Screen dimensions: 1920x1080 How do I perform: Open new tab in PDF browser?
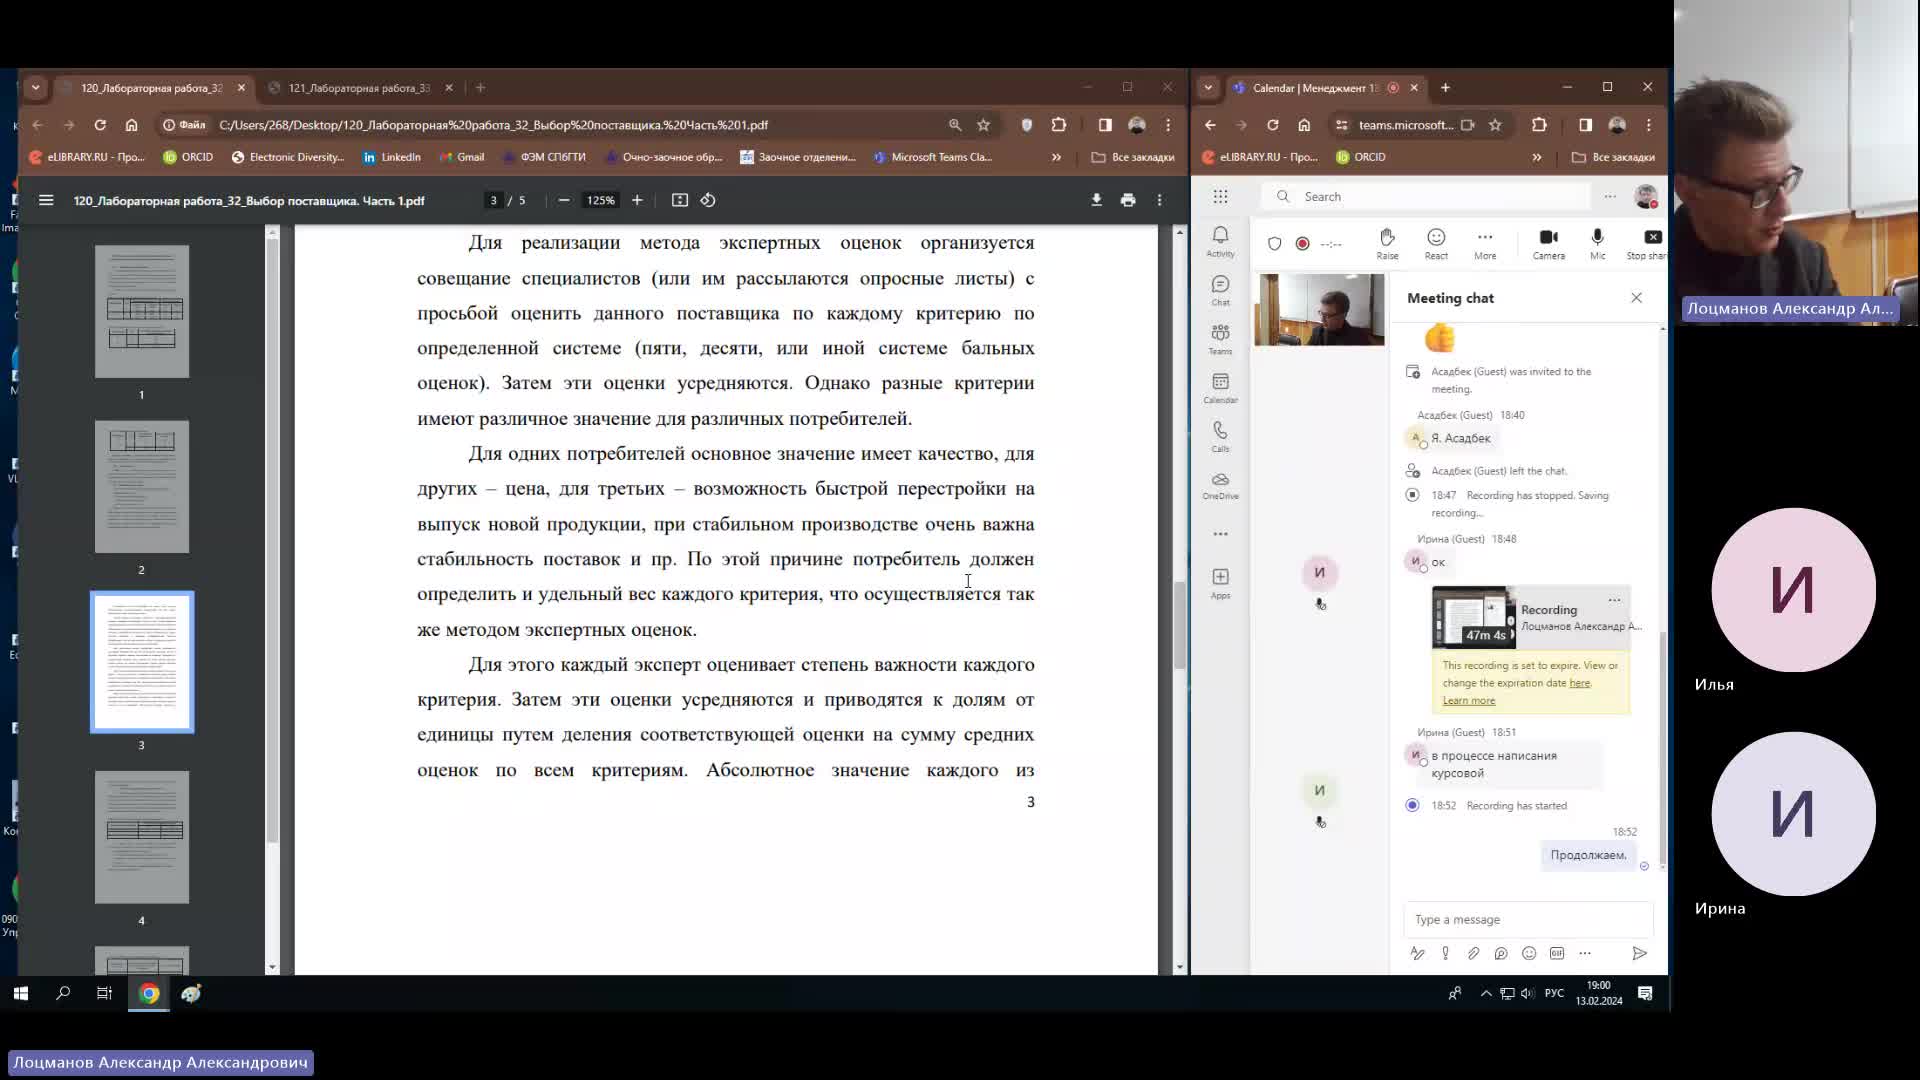[481, 88]
